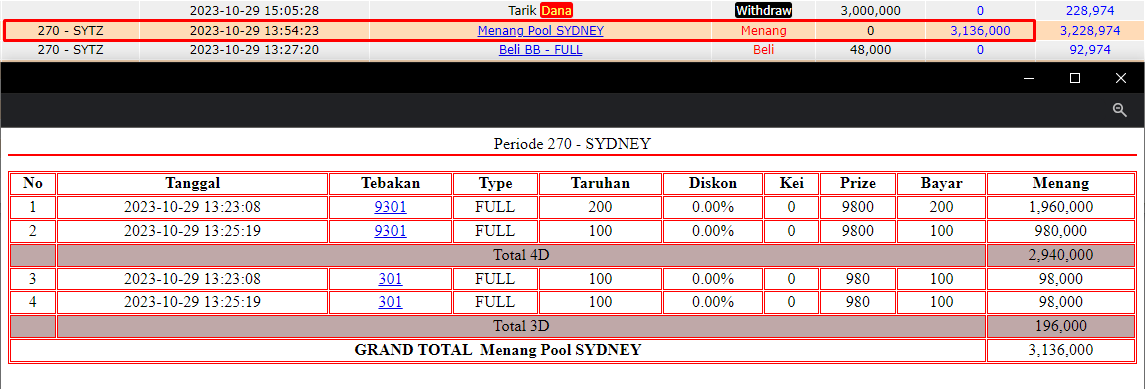
Task: Open 301 link in row 3
Action: pos(391,279)
